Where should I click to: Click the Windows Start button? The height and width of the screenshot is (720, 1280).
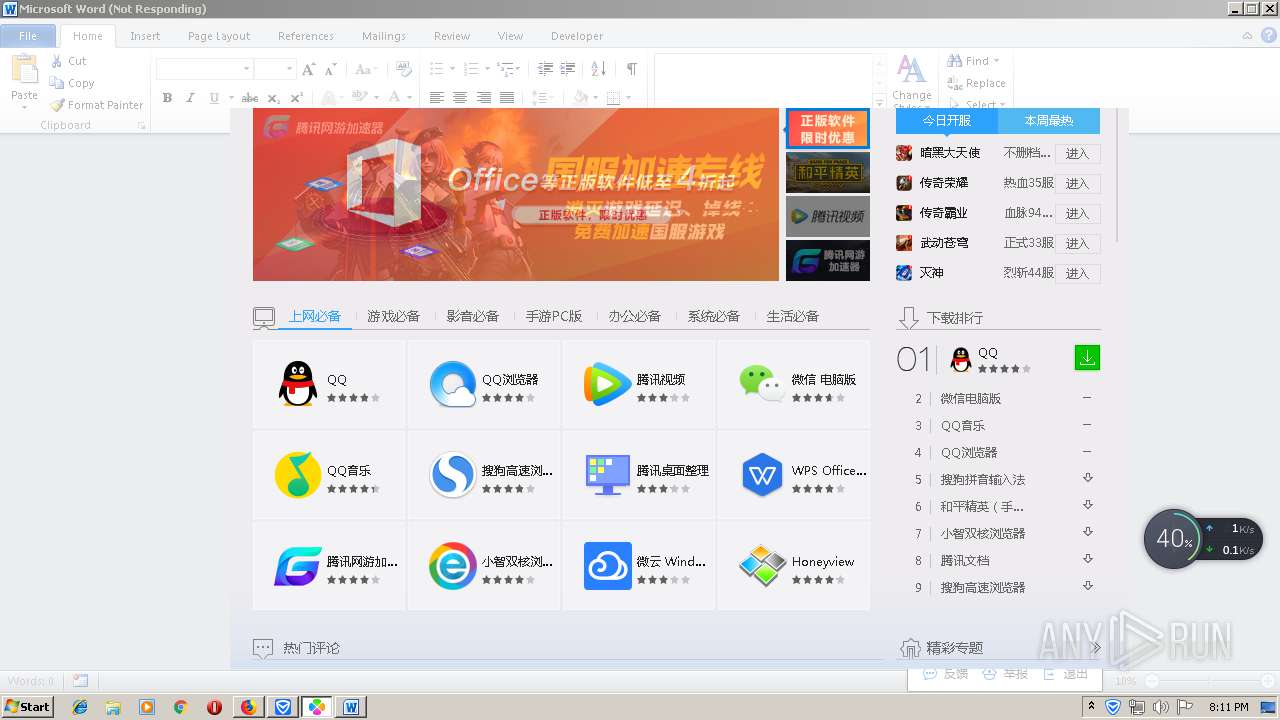27,707
